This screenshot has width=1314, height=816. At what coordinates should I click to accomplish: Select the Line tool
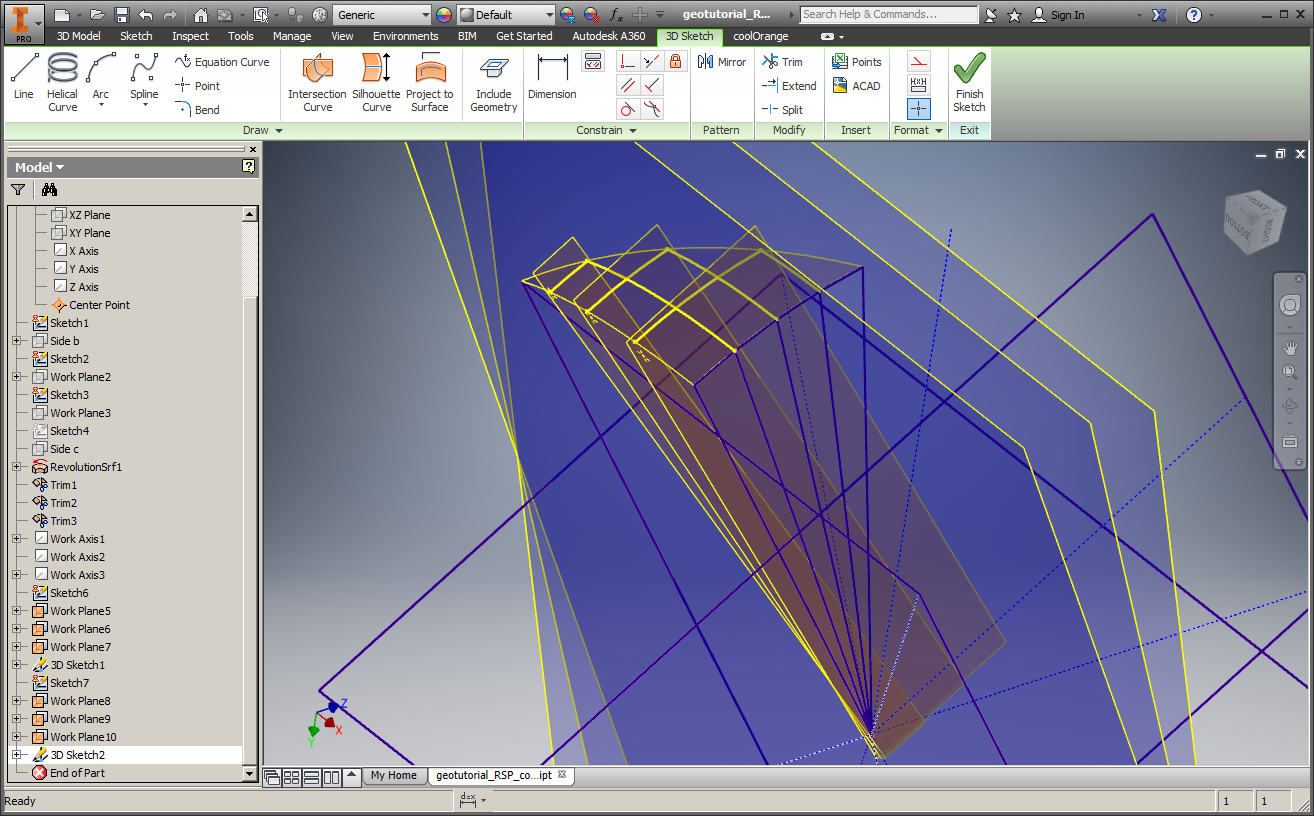point(24,78)
